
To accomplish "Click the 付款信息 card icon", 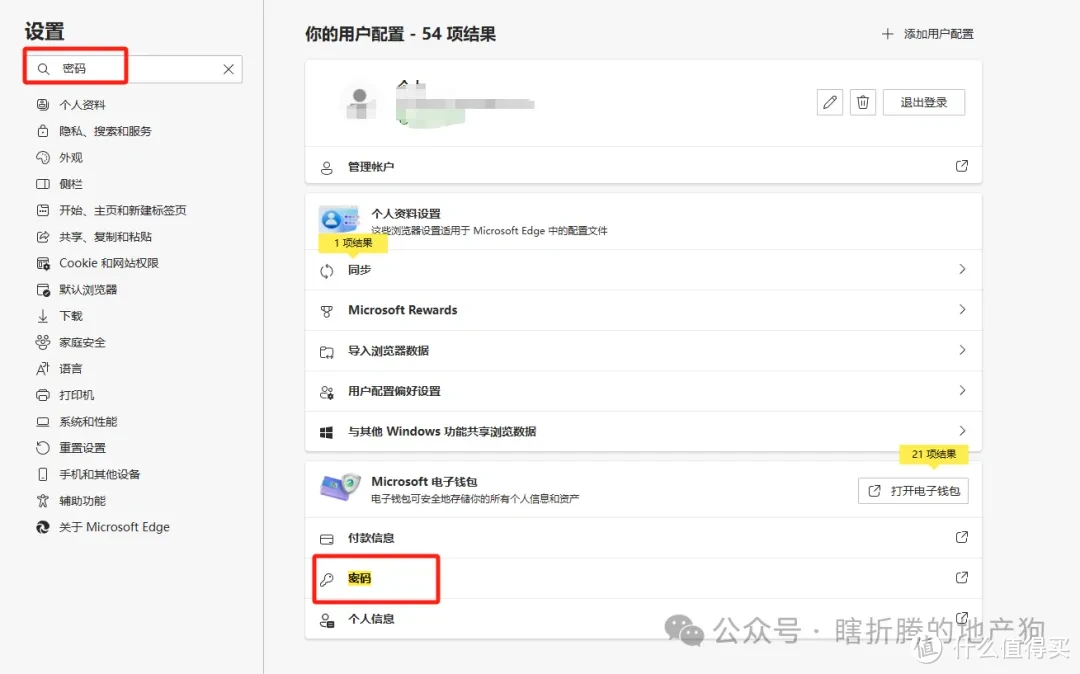I will point(326,539).
